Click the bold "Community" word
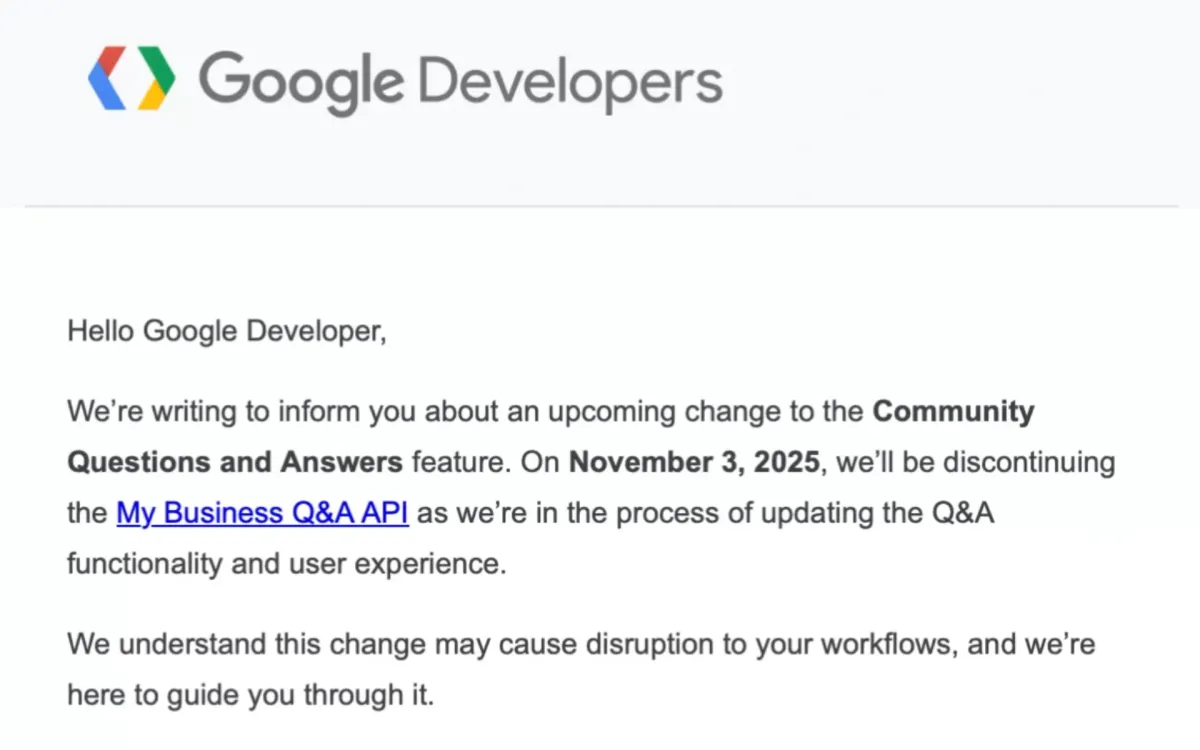Viewport: 1200px width, 750px height. tap(953, 411)
